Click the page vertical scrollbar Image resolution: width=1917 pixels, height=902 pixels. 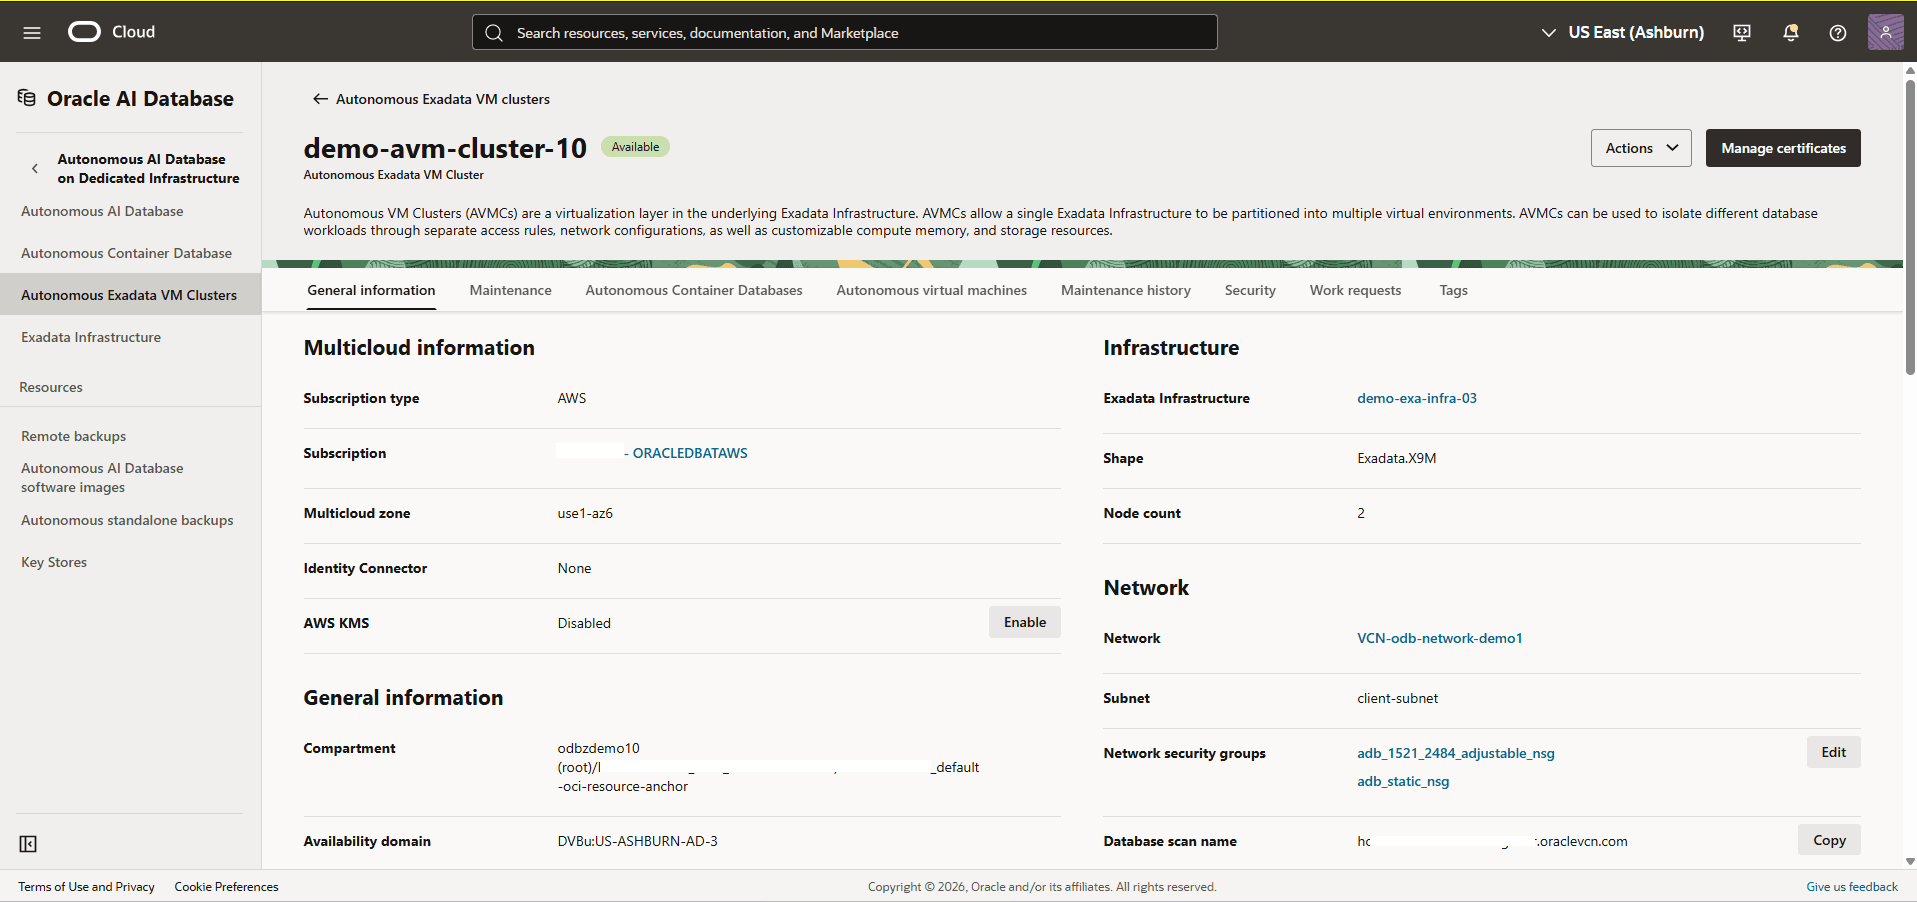click(x=1910, y=227)
